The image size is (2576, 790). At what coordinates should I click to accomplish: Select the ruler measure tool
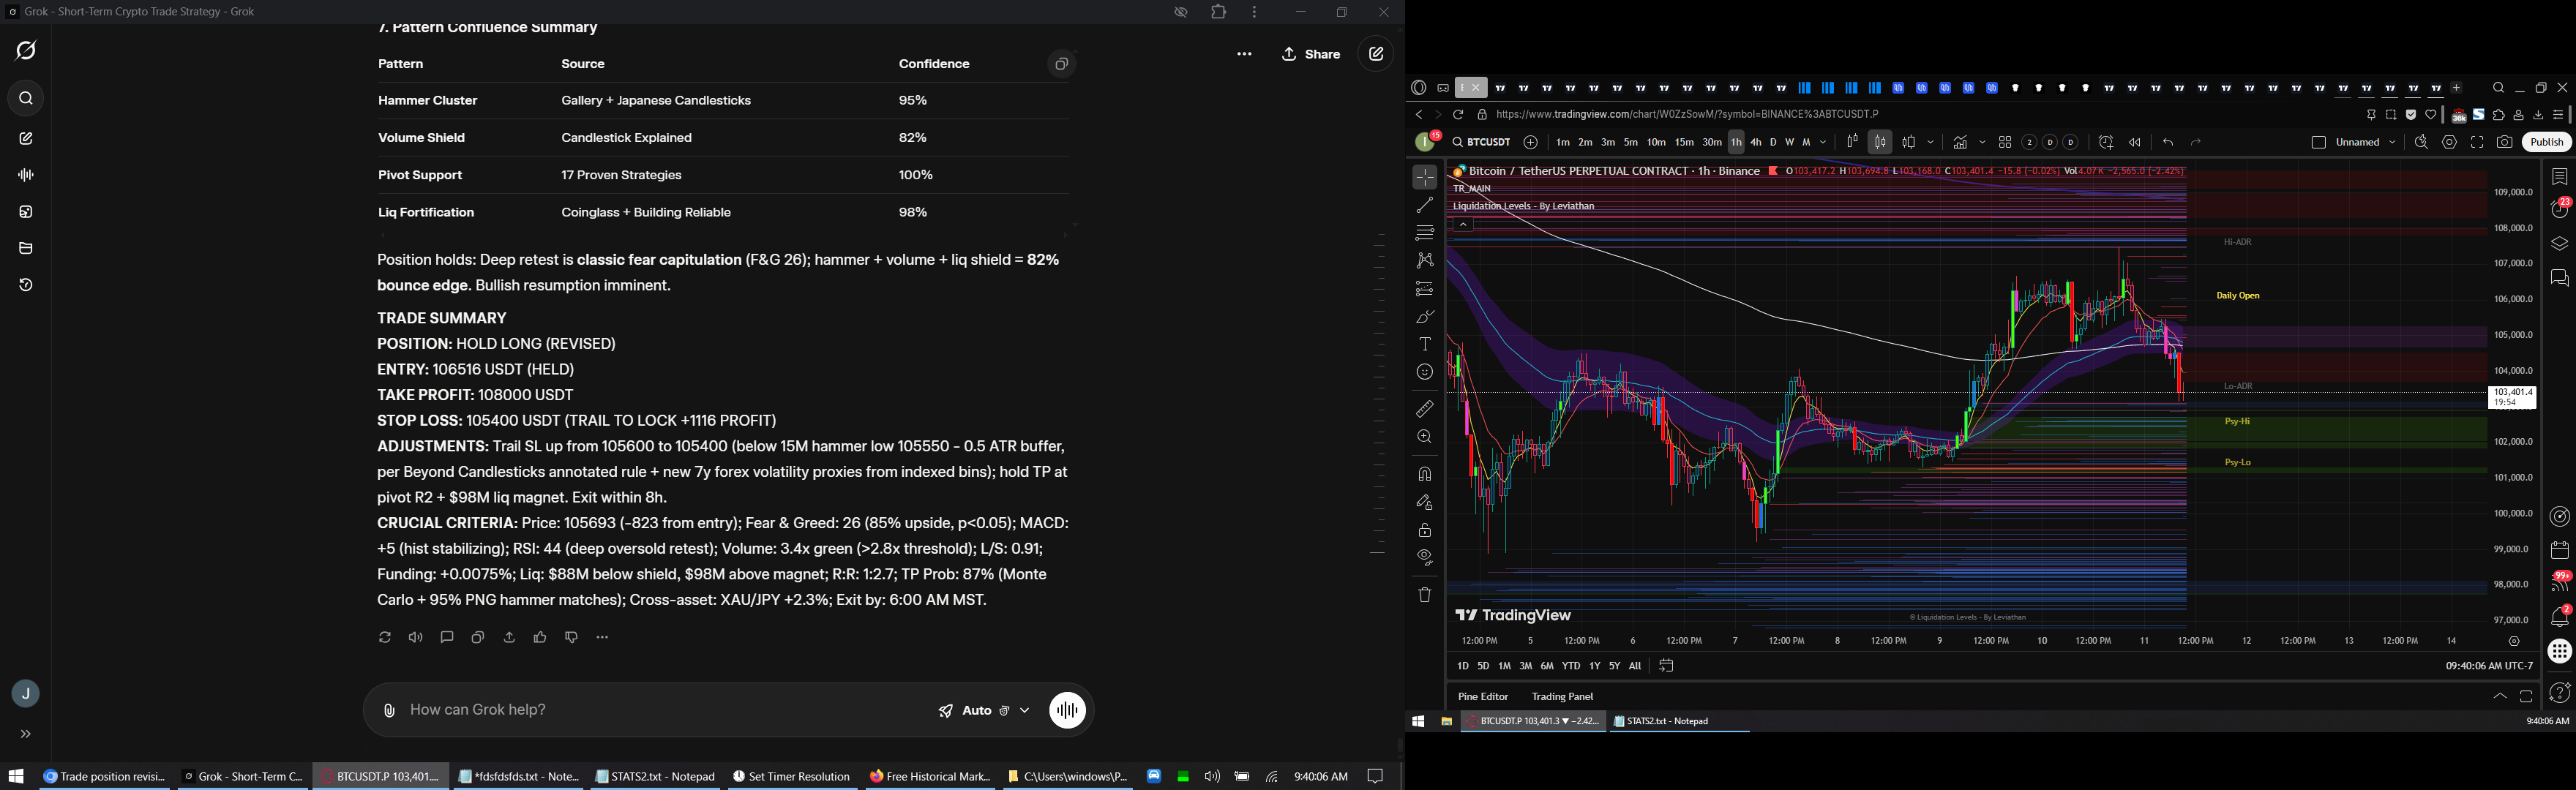point(1424,409)
